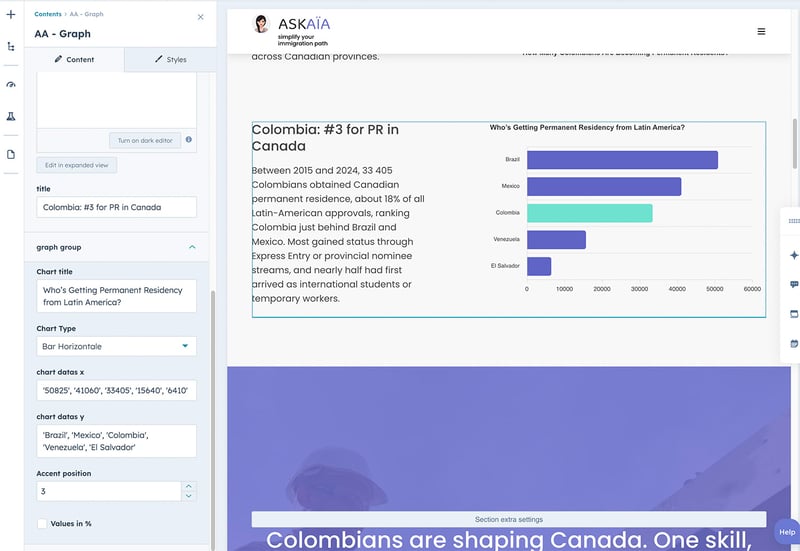Viewport: 800px width, 551px height.
Task: Click the dark editor info icon
Action: tap(189, 139)
